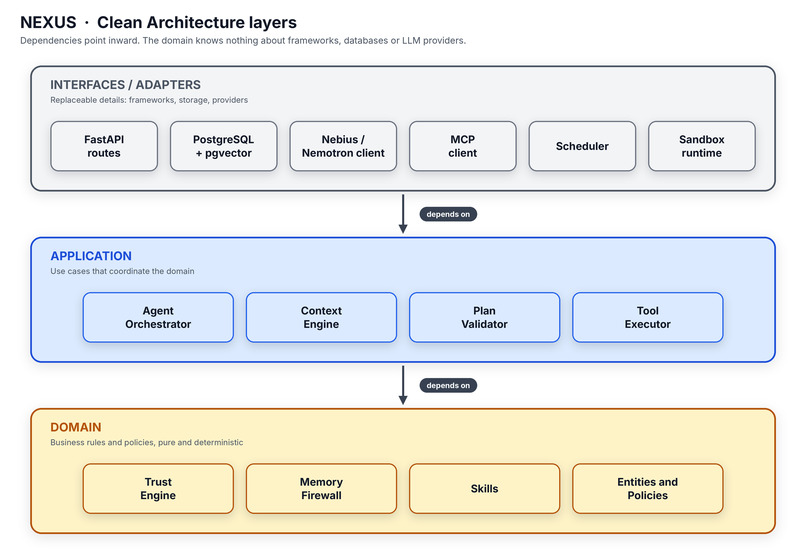Click the FastAPI routes box
806x554 pixels.
[104, 146]
